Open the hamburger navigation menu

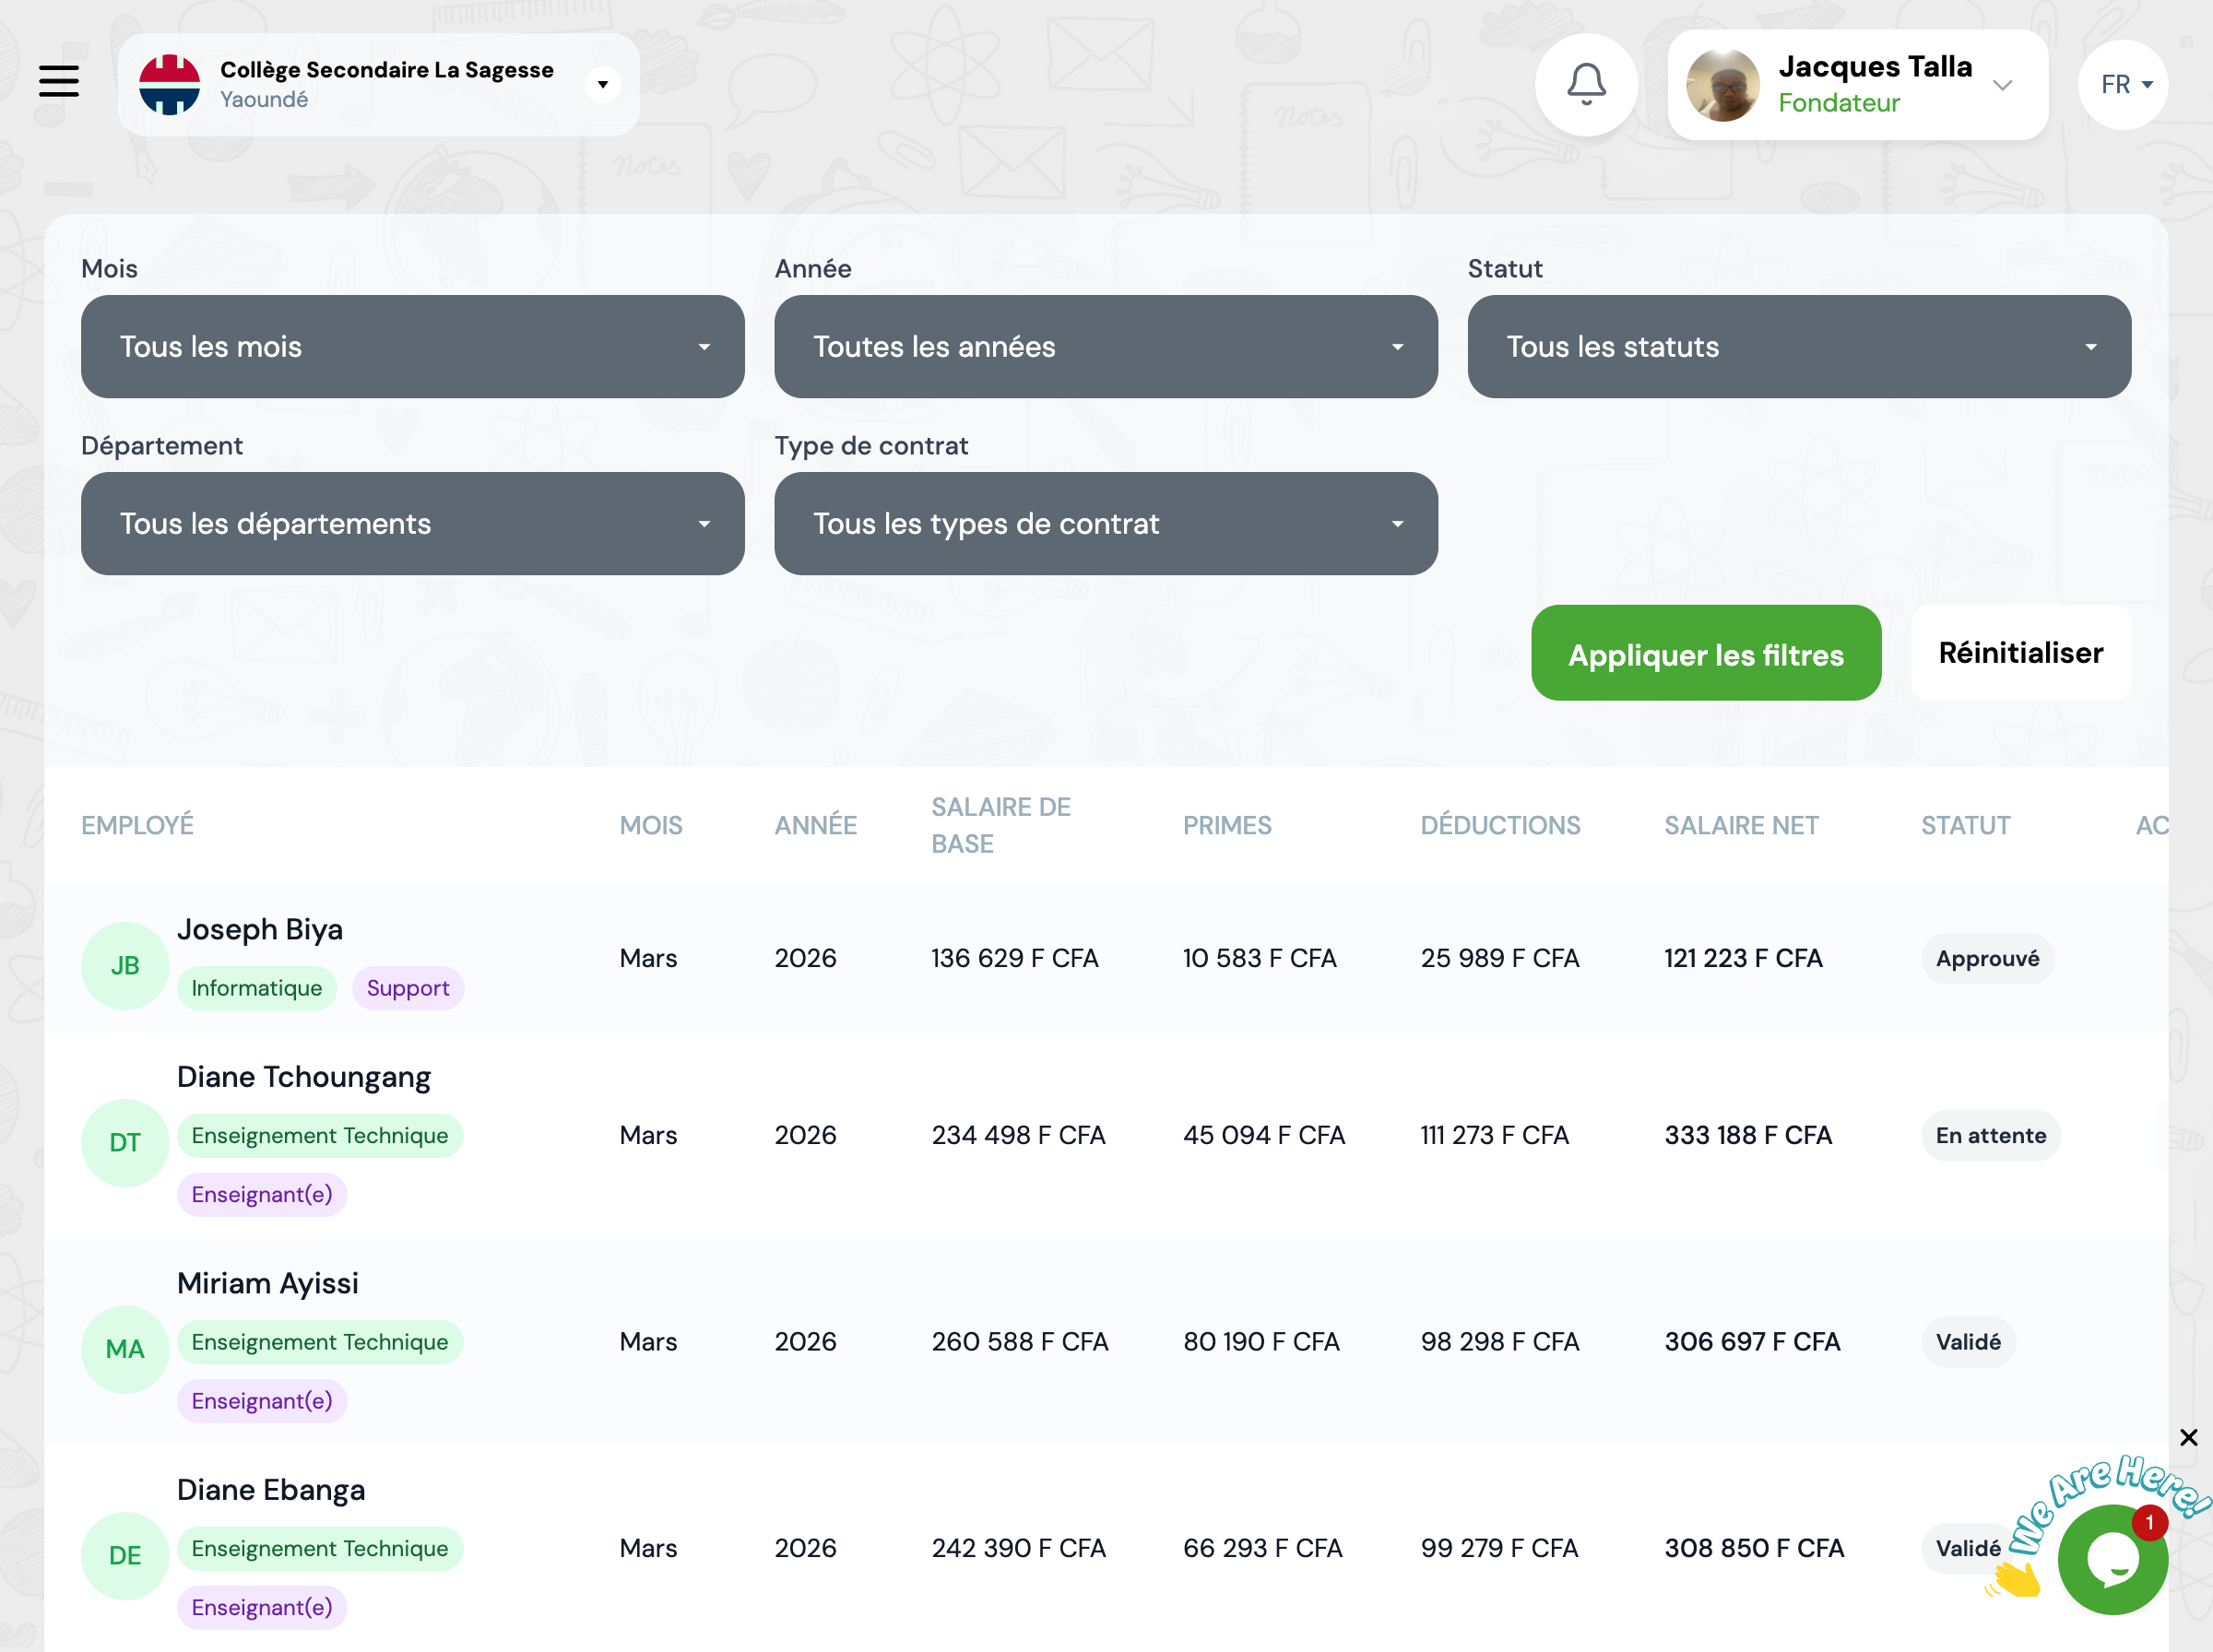point(59,81)
